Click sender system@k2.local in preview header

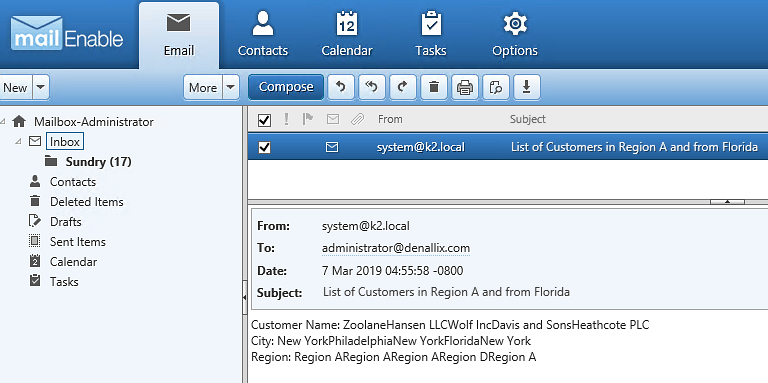point(365,226)
